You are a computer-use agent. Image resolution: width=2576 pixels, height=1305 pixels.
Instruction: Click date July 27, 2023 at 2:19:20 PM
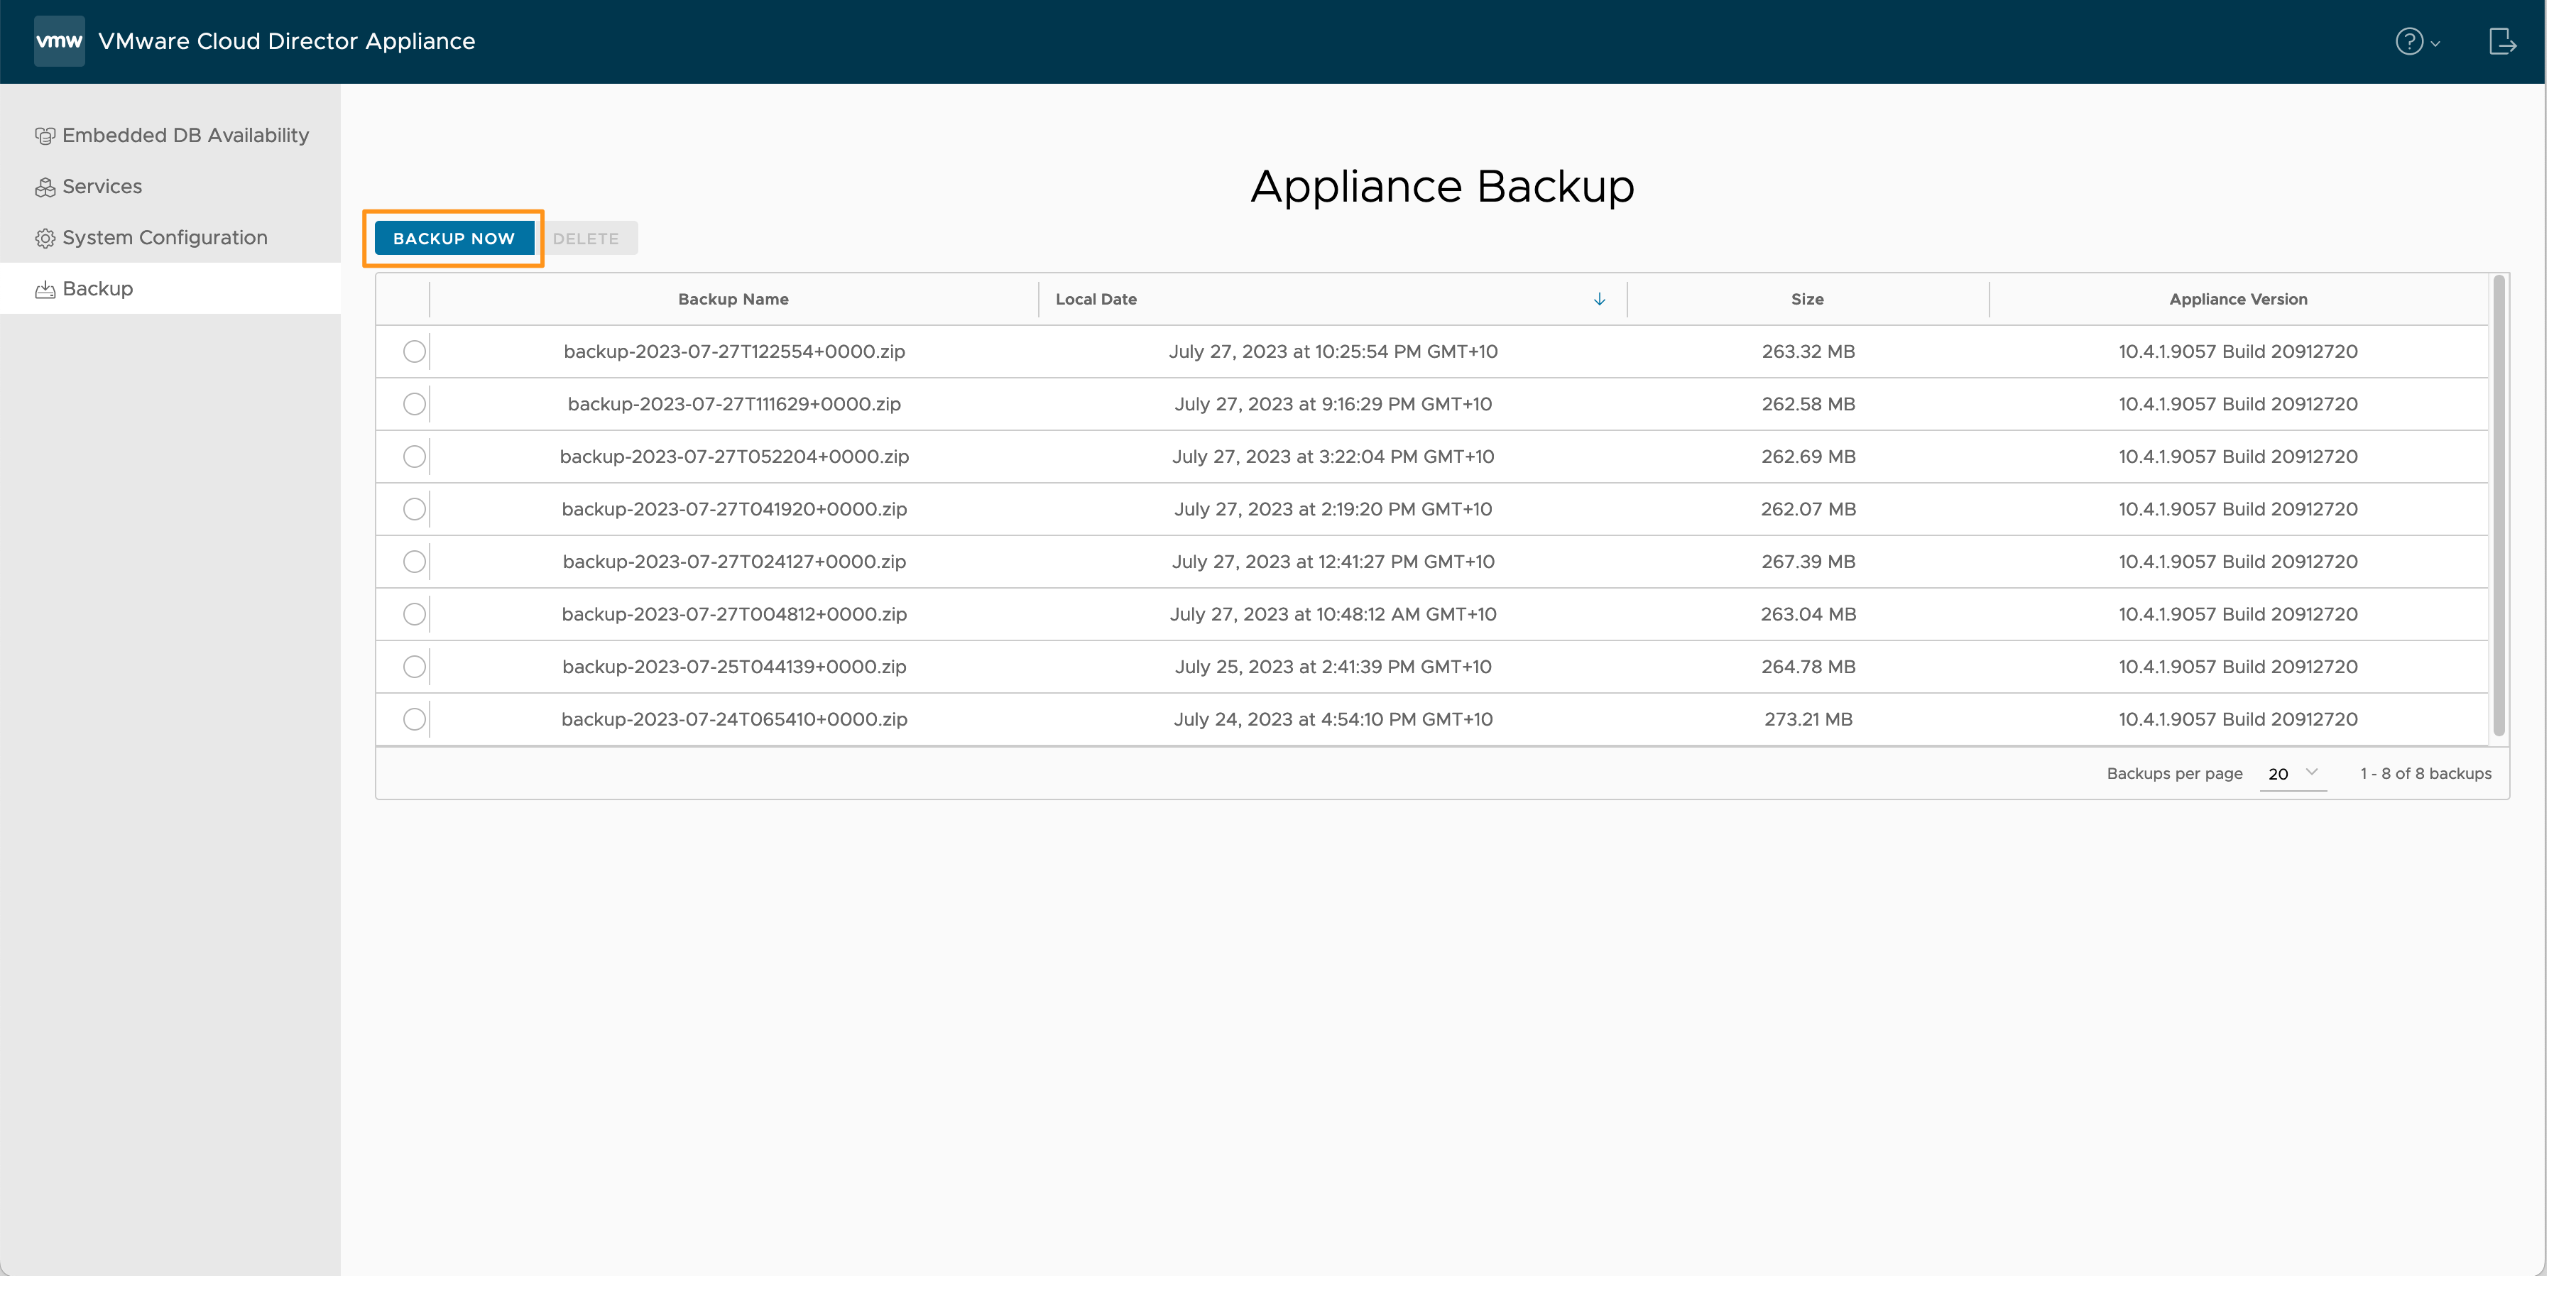[x=1333, y=509]
